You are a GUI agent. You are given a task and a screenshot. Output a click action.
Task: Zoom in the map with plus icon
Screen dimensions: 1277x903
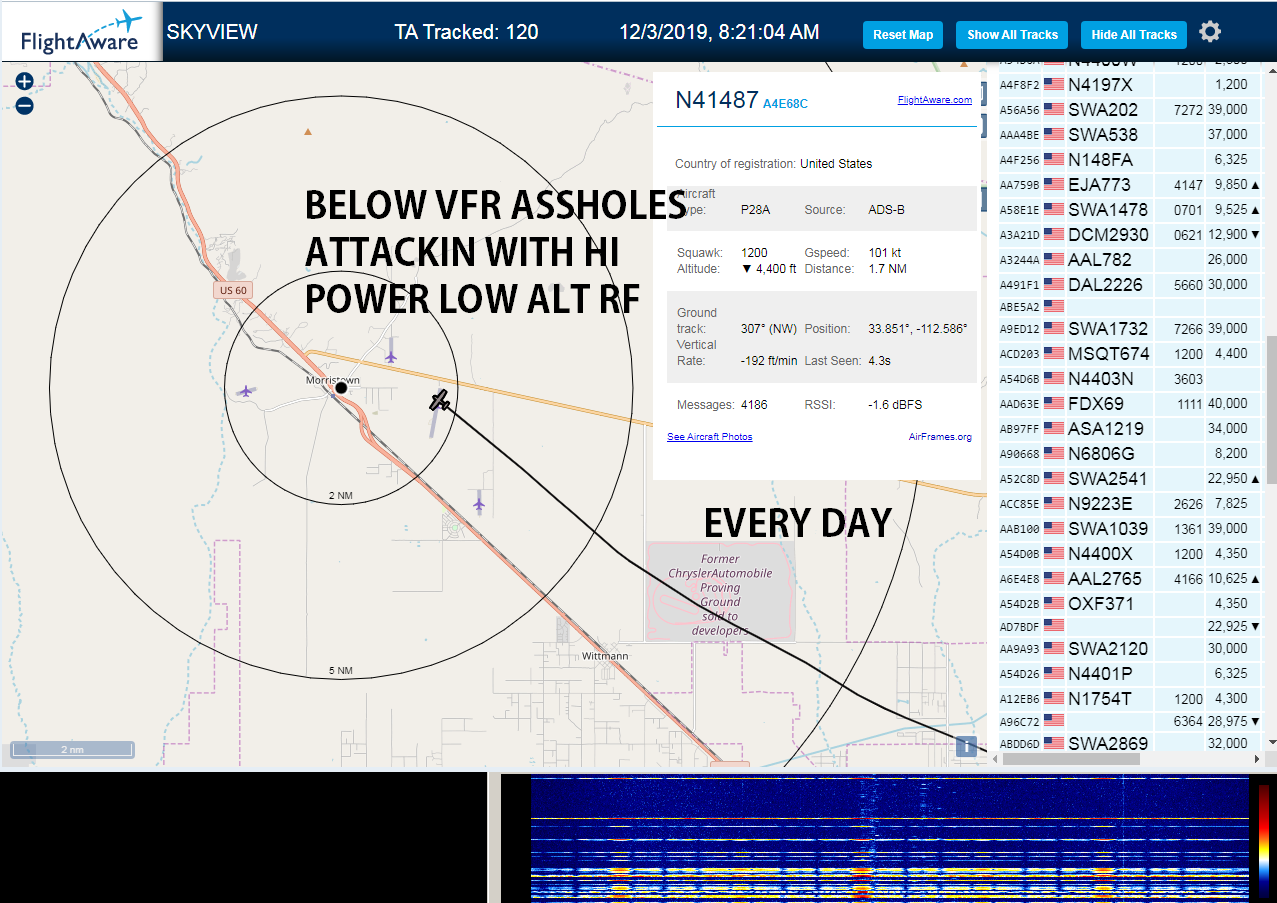point(25,82)
